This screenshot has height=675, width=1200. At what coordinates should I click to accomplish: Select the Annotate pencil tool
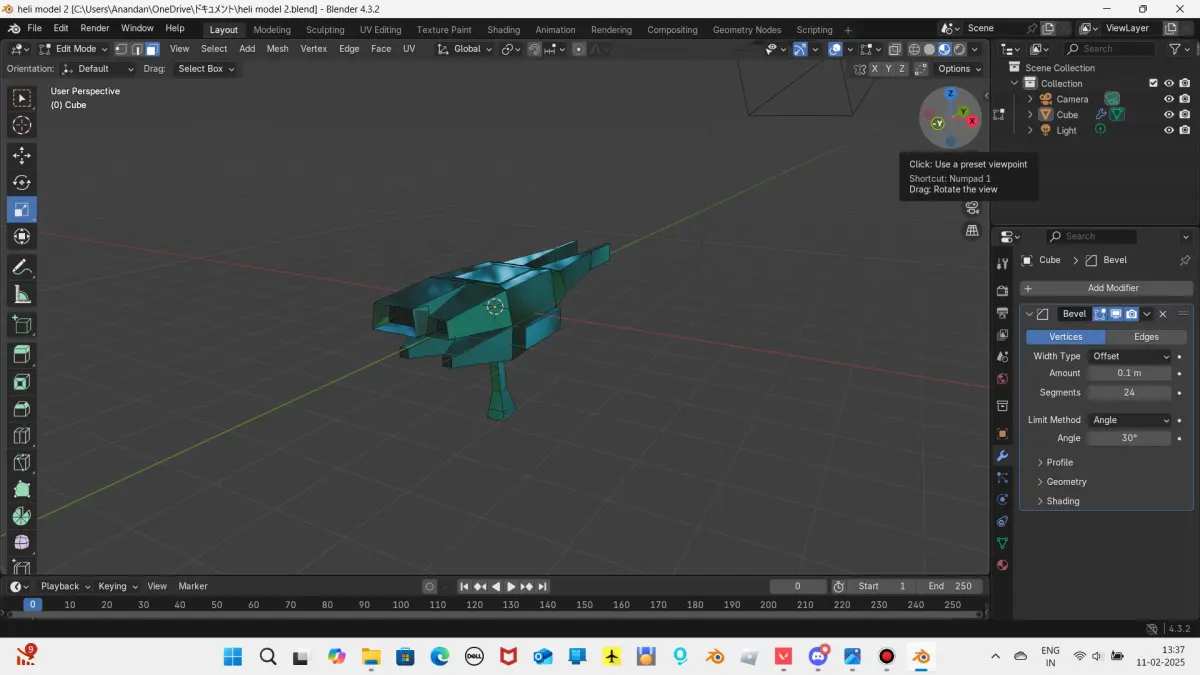pyautogui.click(x=21, y=267)
